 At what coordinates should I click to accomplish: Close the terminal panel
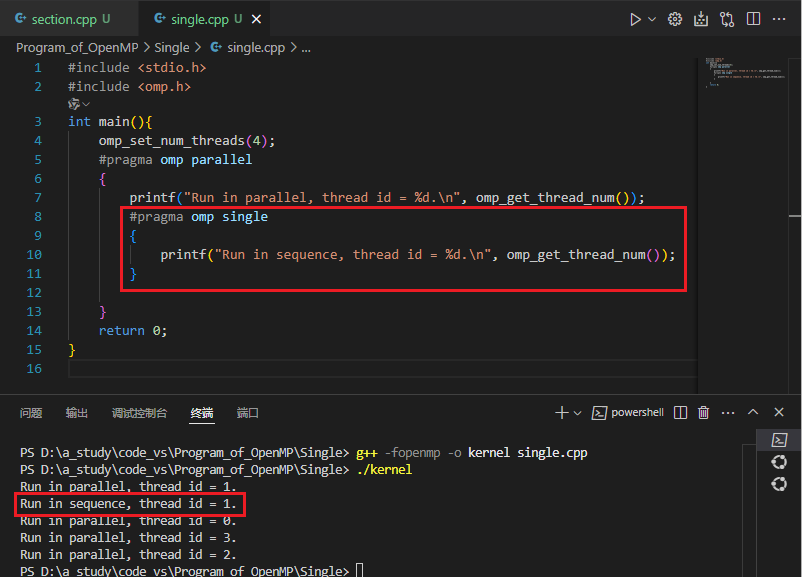(x=779, y=412)
